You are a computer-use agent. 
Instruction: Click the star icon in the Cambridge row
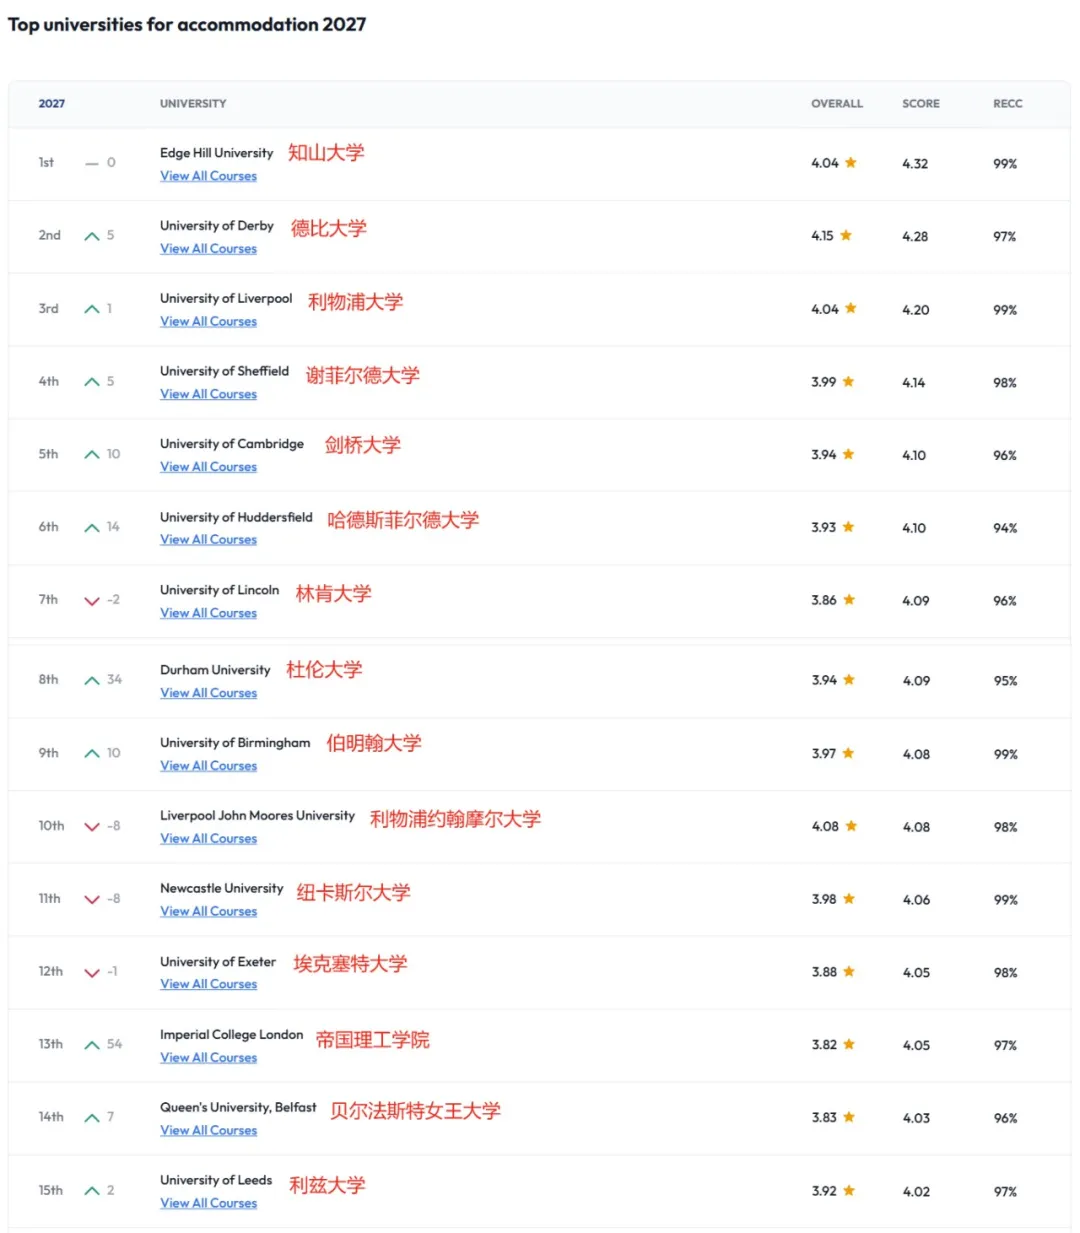coord(849,454)
